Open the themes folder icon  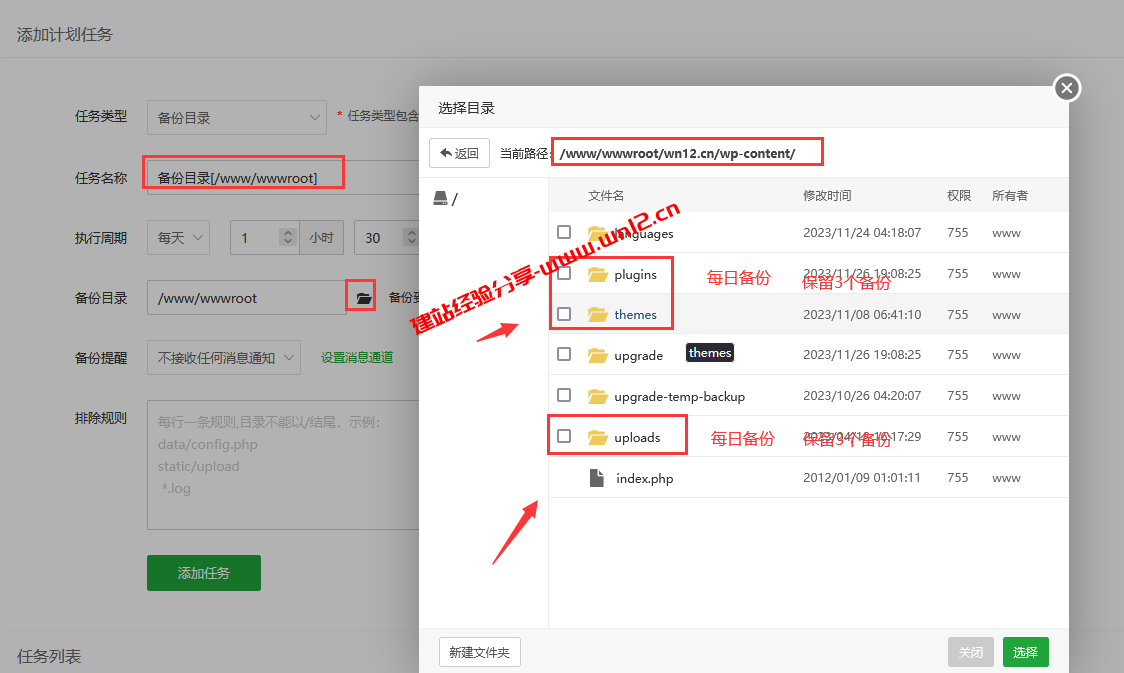point(599,314)
